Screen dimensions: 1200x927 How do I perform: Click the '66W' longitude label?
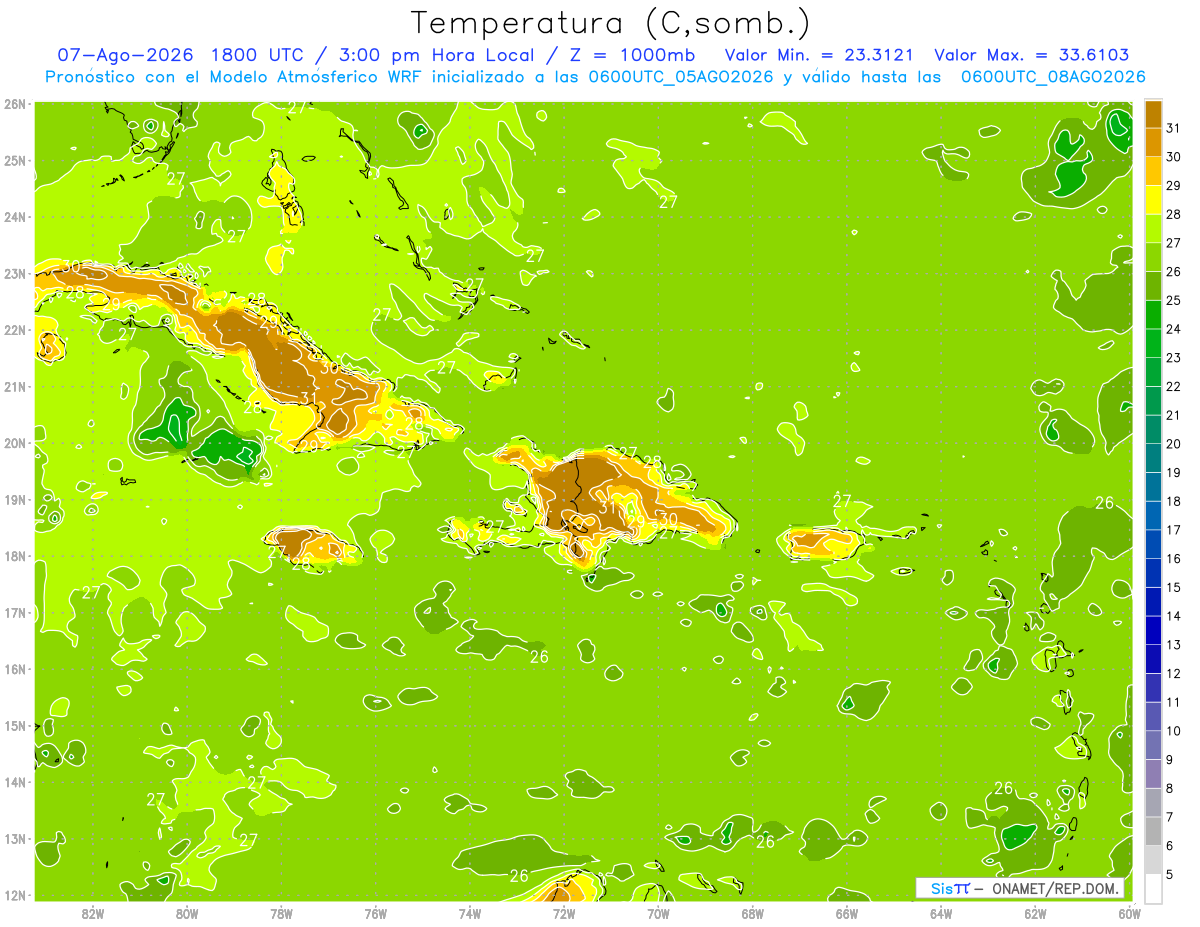coord(847,914)
